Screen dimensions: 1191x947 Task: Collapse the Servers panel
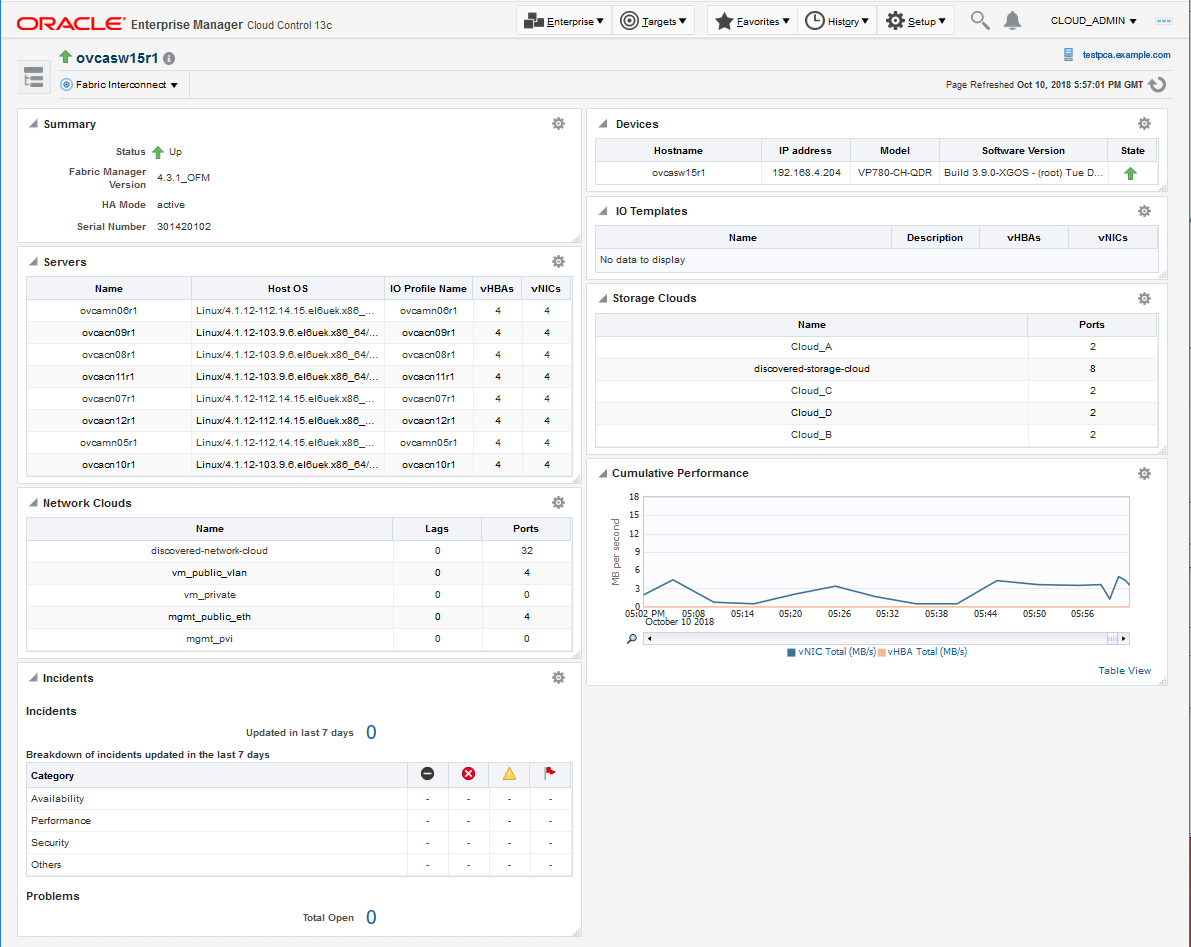point(33,261)
